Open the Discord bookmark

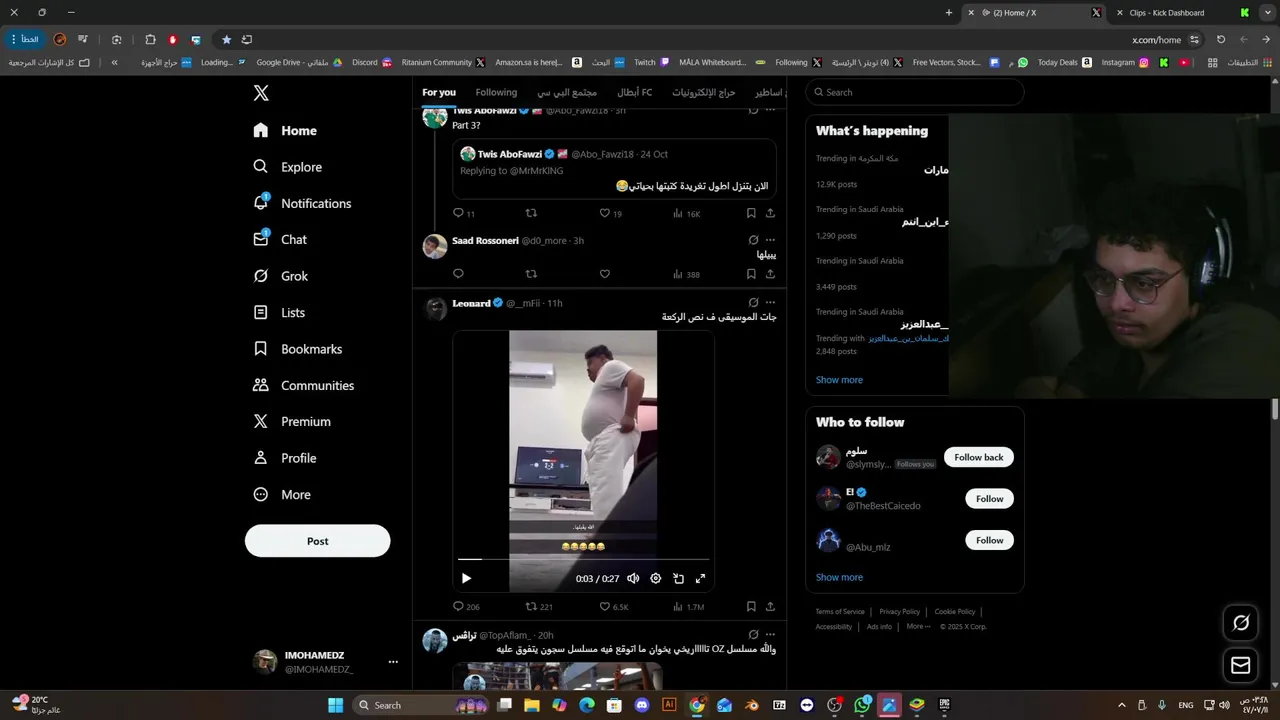click(371, 62)
